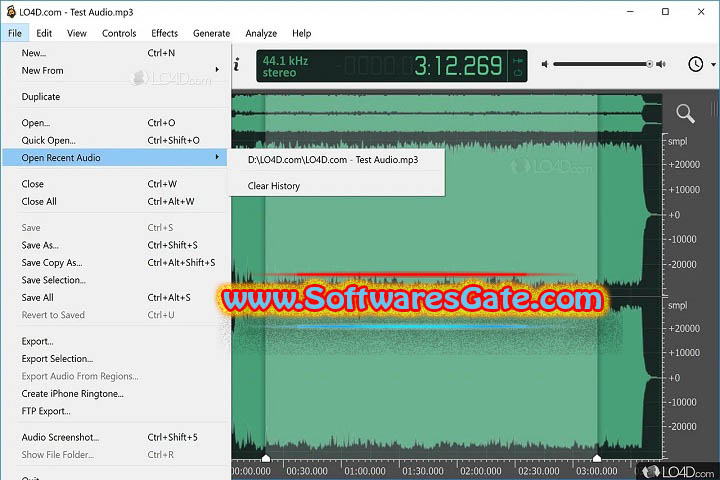Expand the New From submenu arrow
Viewport: 720px width, 480px height.
217,70
